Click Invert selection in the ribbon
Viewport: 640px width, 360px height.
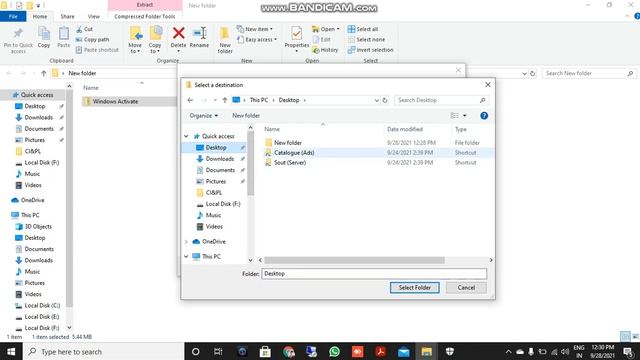tap(371, 50)
